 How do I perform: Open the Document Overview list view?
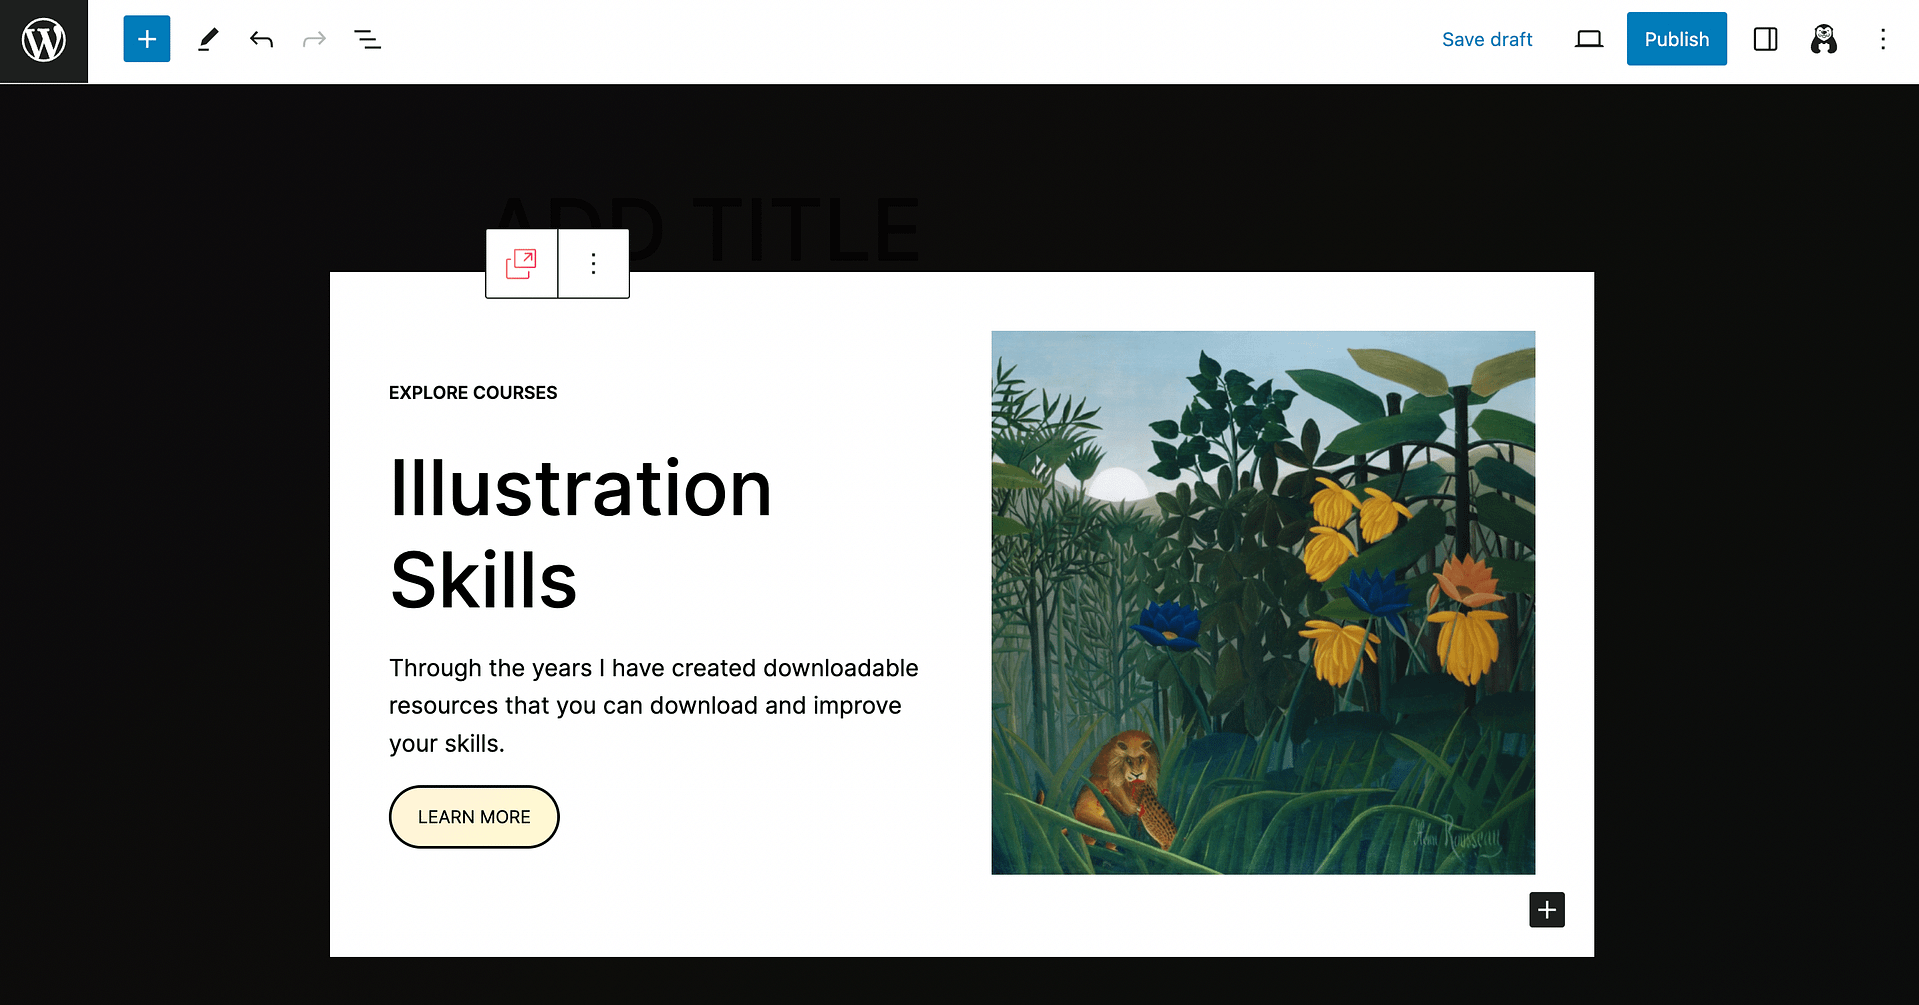[367, 39]
